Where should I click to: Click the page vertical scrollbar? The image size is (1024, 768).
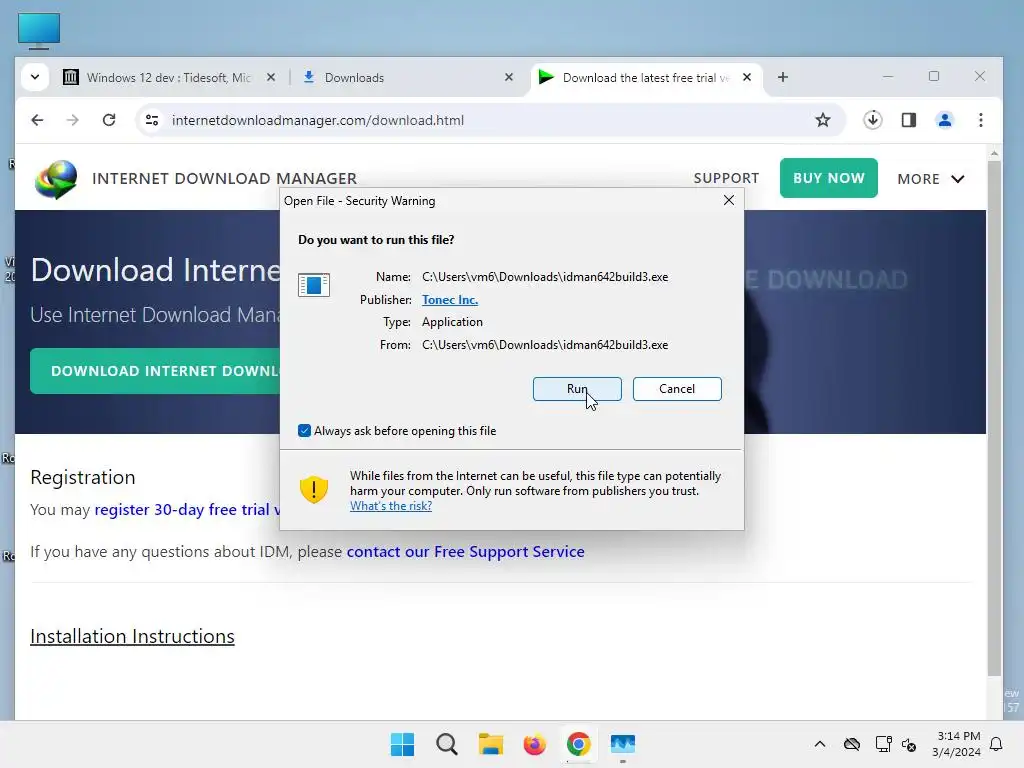coord(993,418)
